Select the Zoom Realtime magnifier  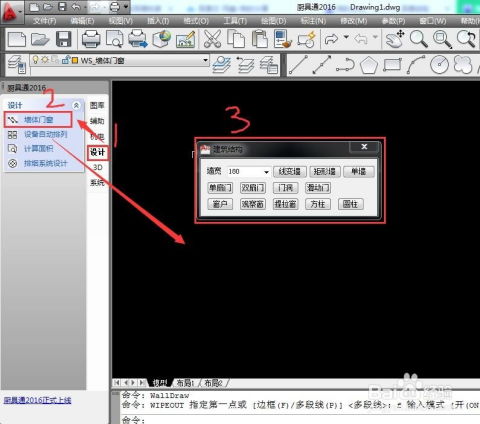tap(418, 39)
